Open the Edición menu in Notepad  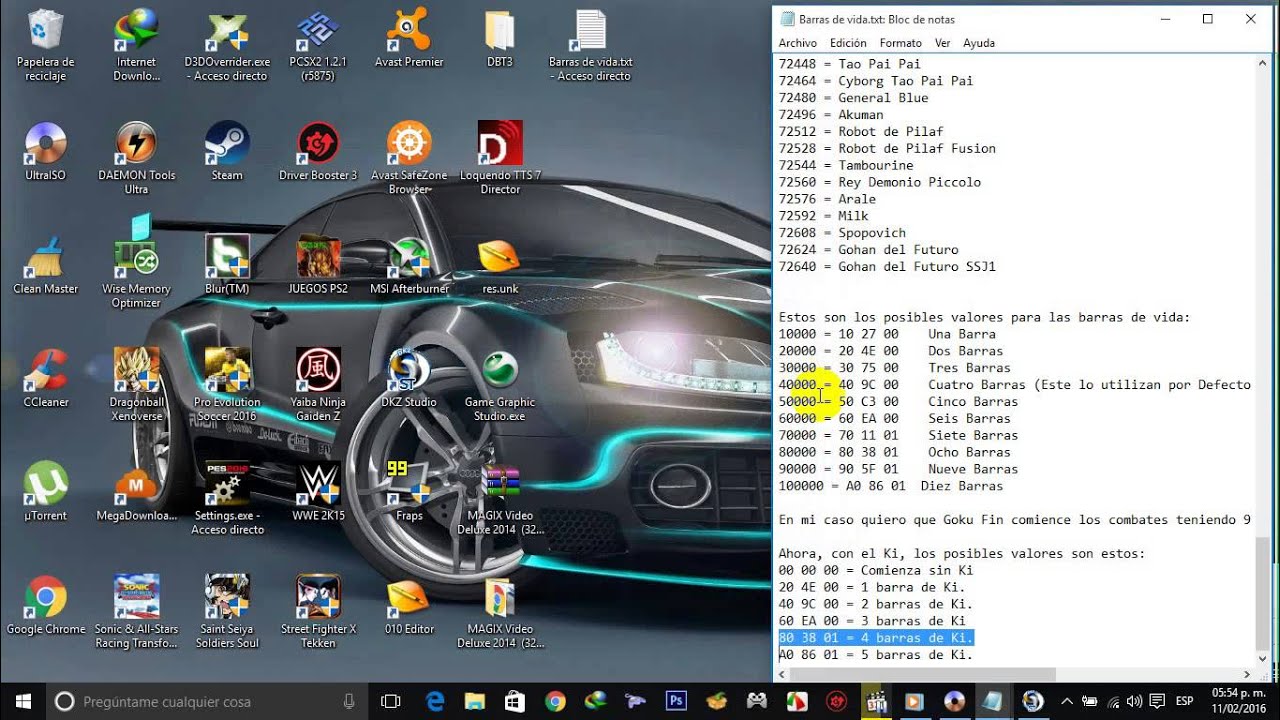(848, 43)
